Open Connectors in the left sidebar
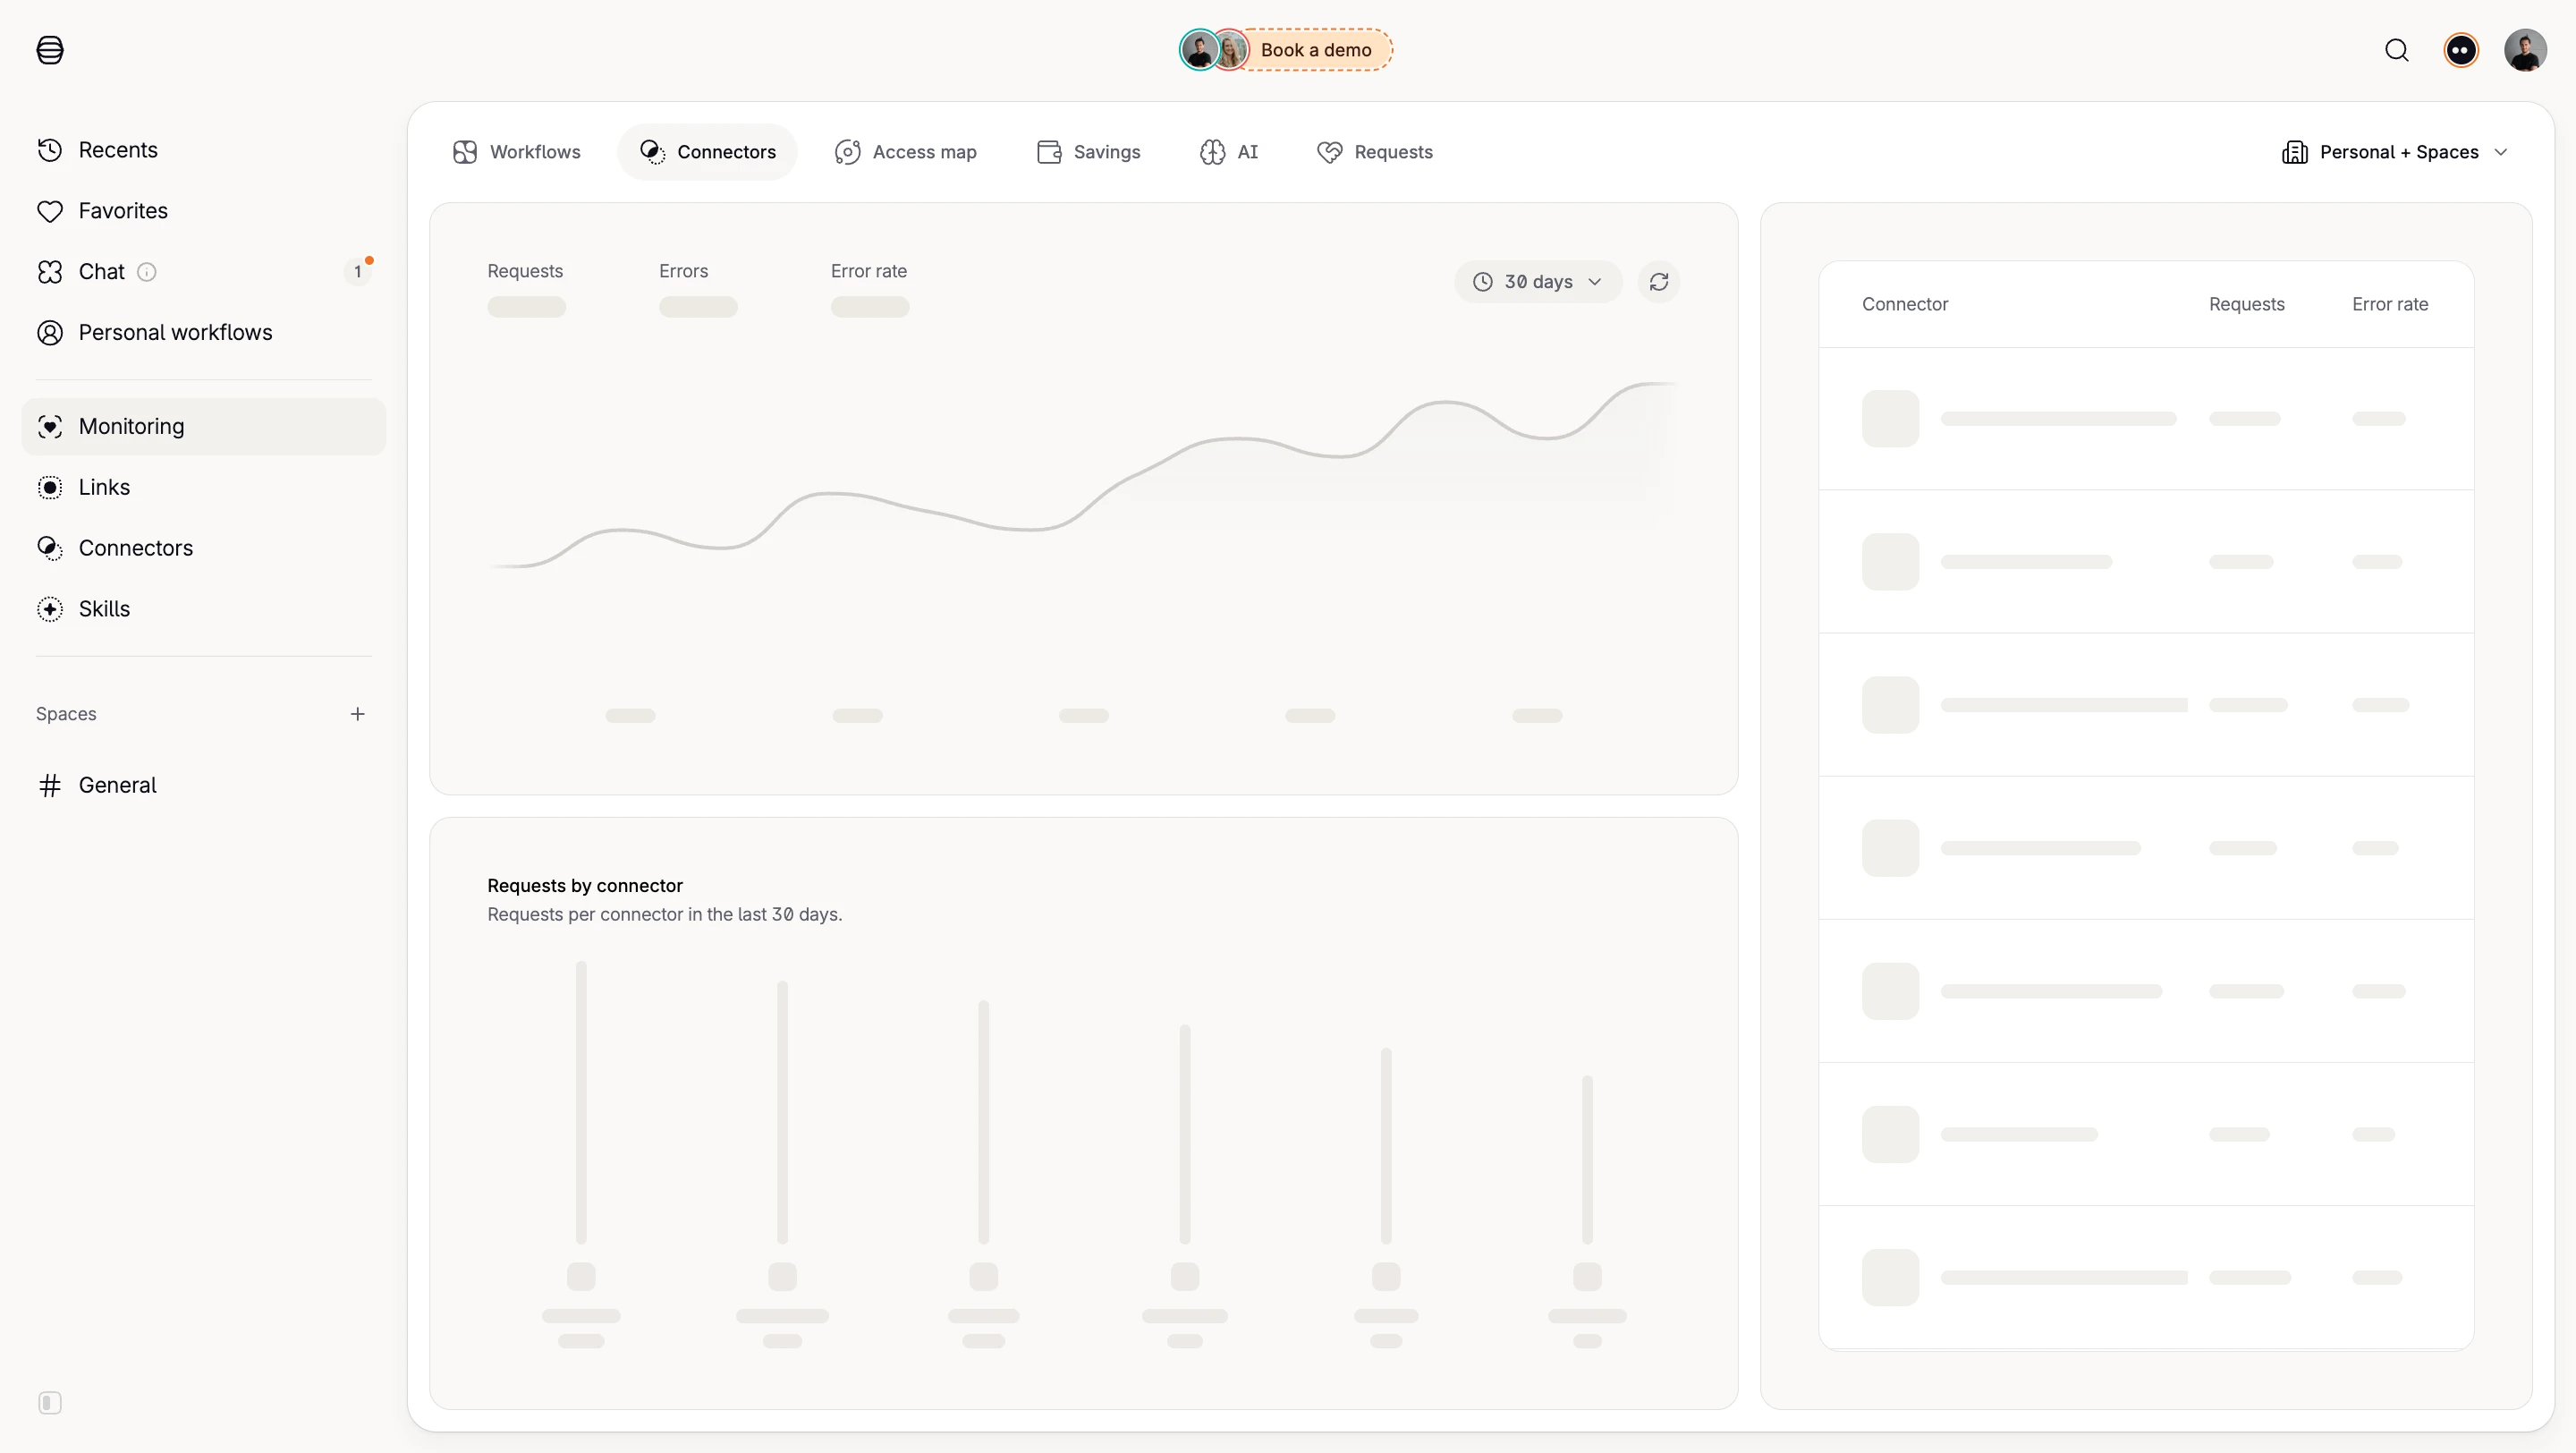 coord(203,549)
